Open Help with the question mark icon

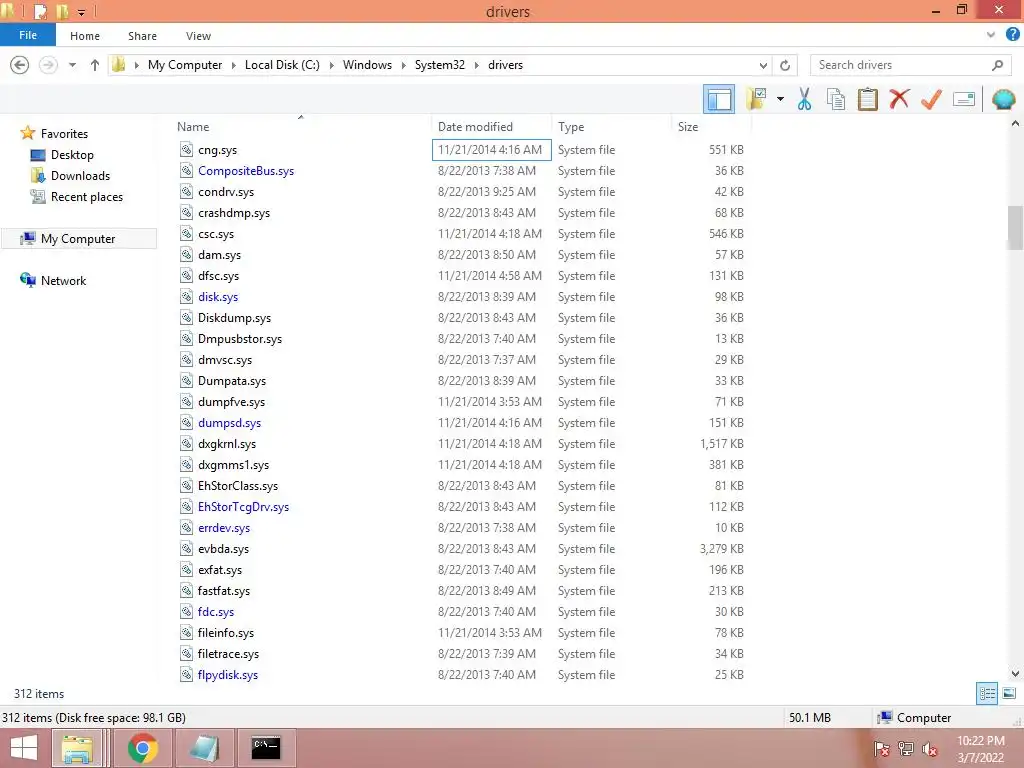click(1013, 35)
